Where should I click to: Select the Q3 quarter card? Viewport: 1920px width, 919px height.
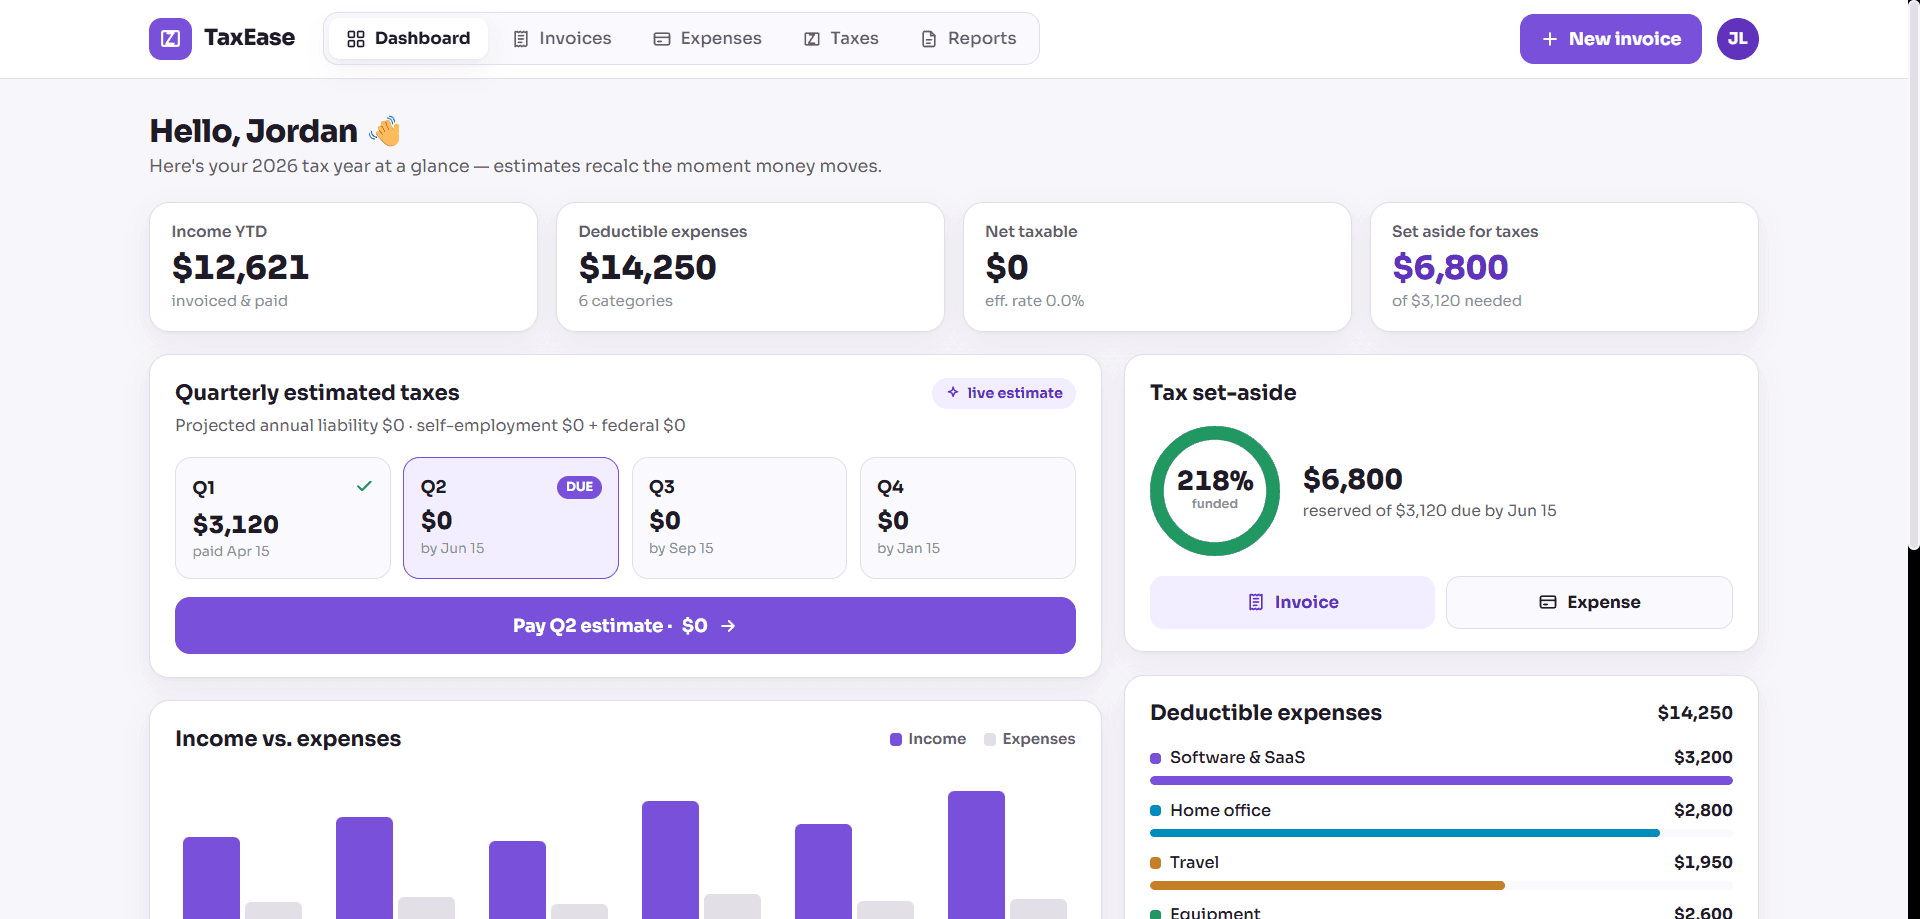coord(739,518)
